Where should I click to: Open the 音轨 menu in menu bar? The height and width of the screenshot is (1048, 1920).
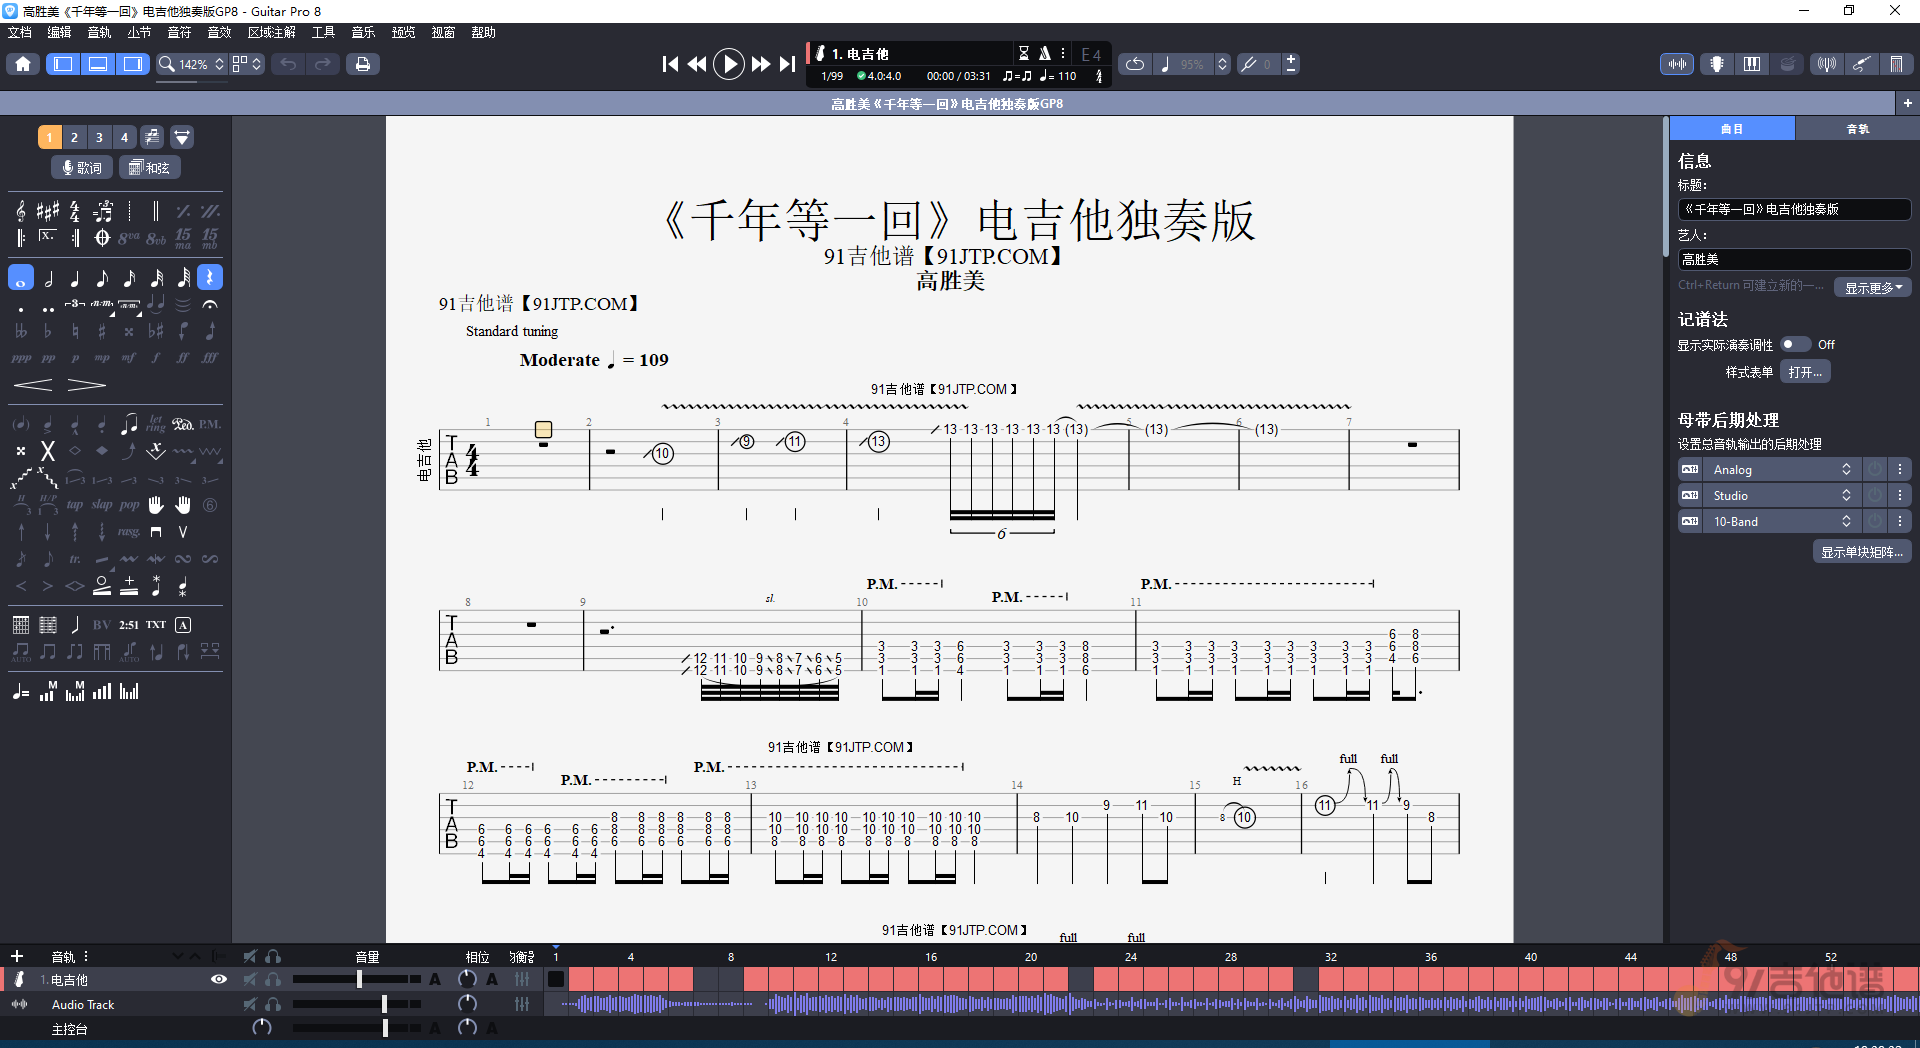(99, 32)
